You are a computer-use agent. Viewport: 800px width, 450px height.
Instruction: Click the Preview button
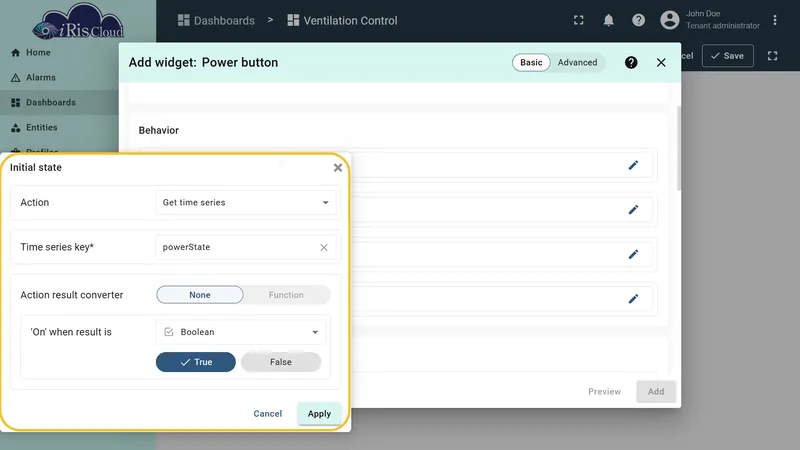[604, 391]
